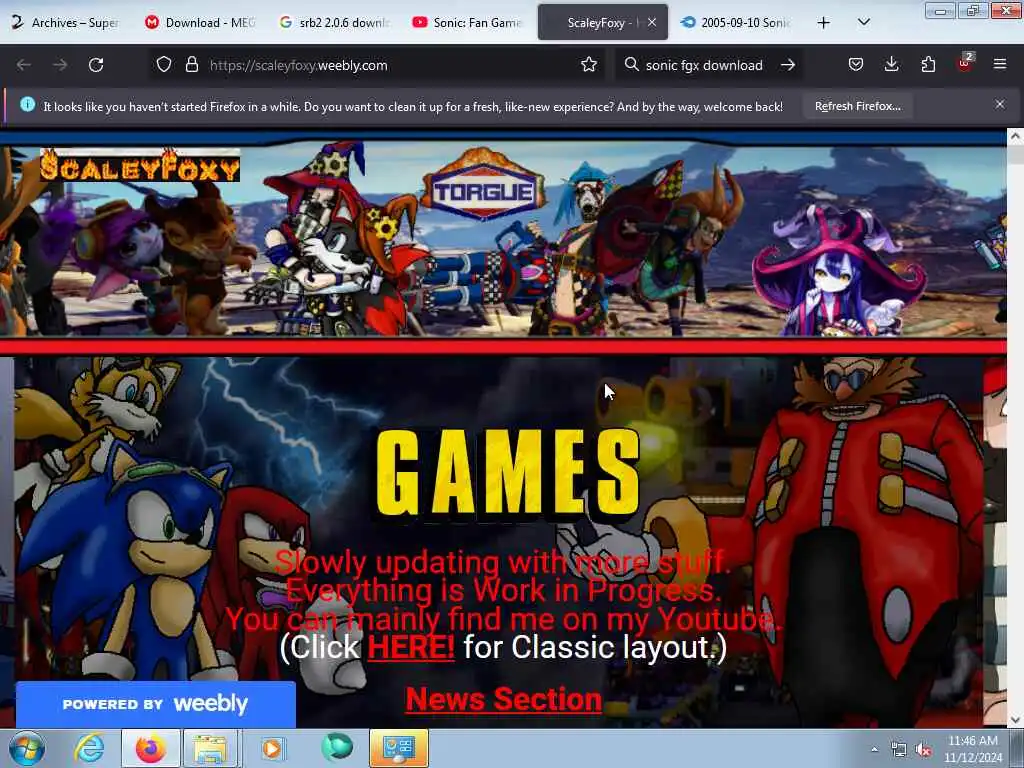Viewport: 1024px width, 768px height.
Task: Open the Downloads panel
Action: 891,65
